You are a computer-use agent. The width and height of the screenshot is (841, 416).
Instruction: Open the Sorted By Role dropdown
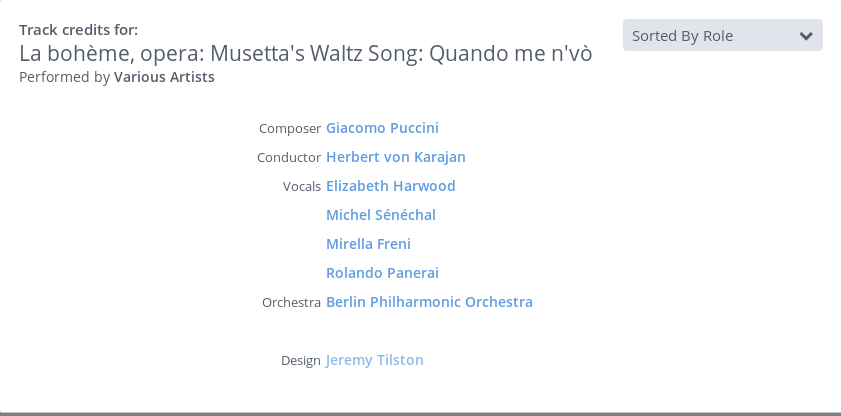tap(722, 35)
